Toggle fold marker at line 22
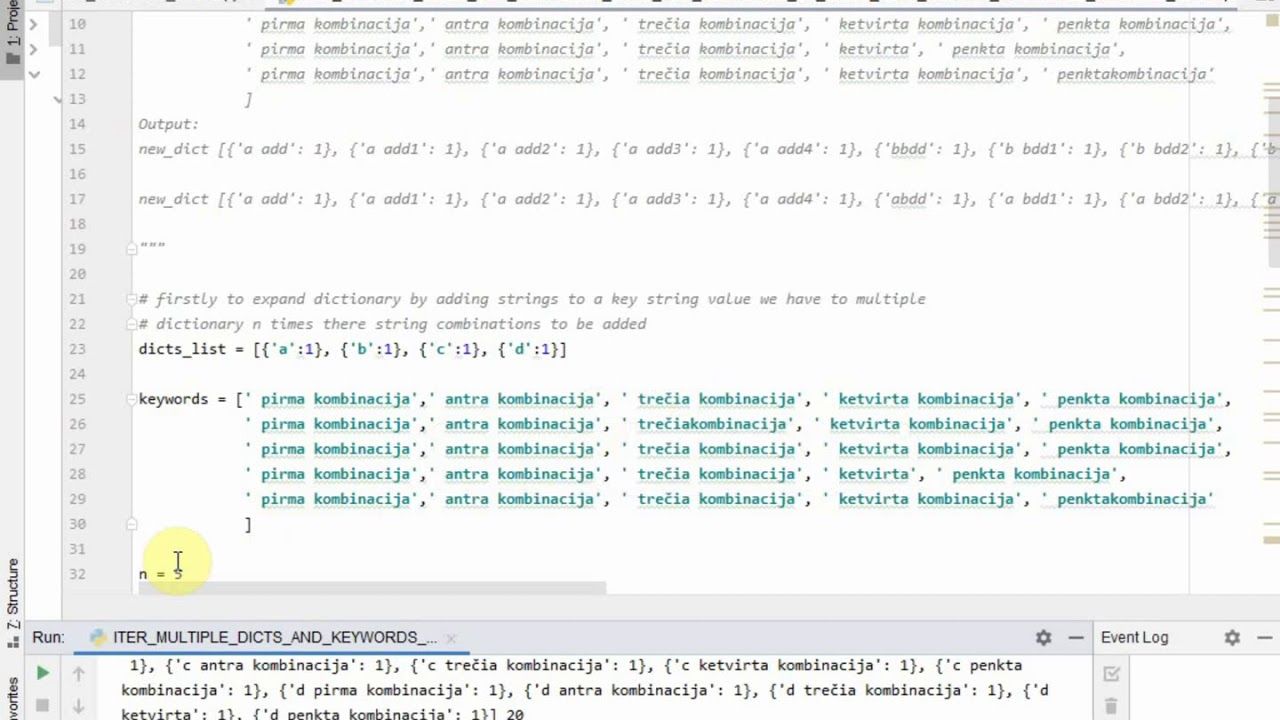Screen dimensions: 1280x720 pyautogui.click(x=131, y=323)
